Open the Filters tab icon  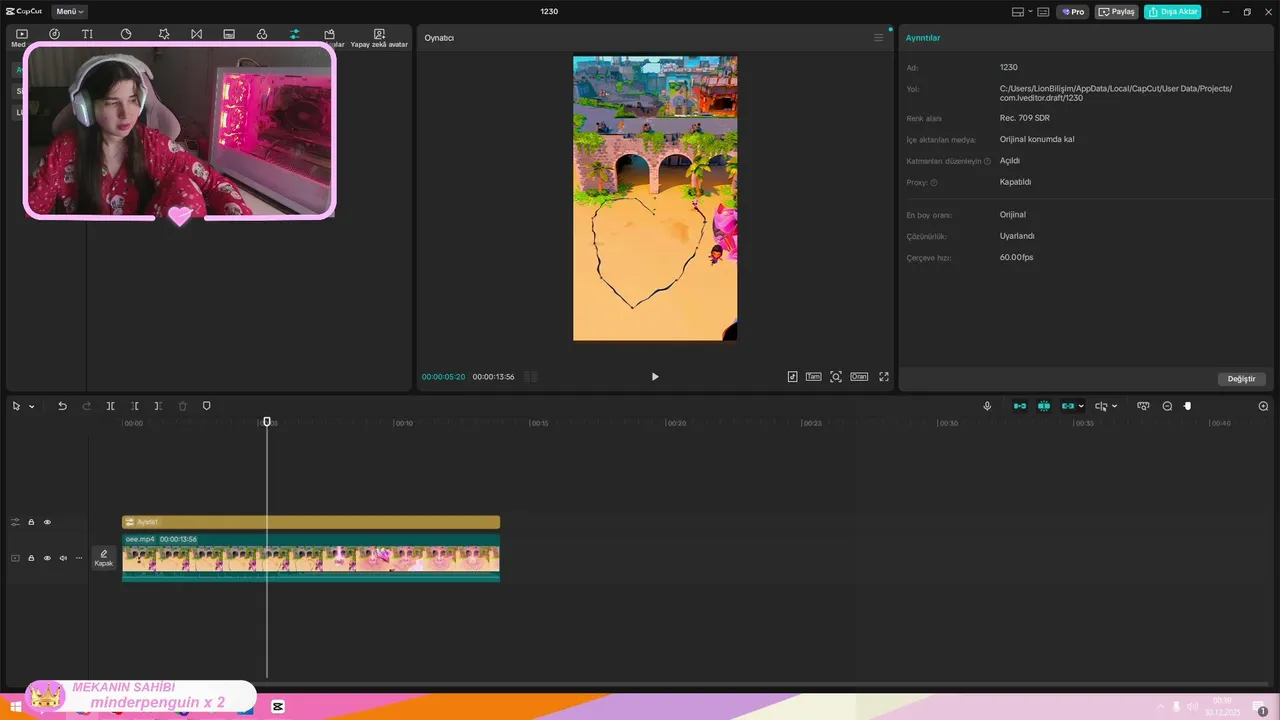[x=262, y=34]
